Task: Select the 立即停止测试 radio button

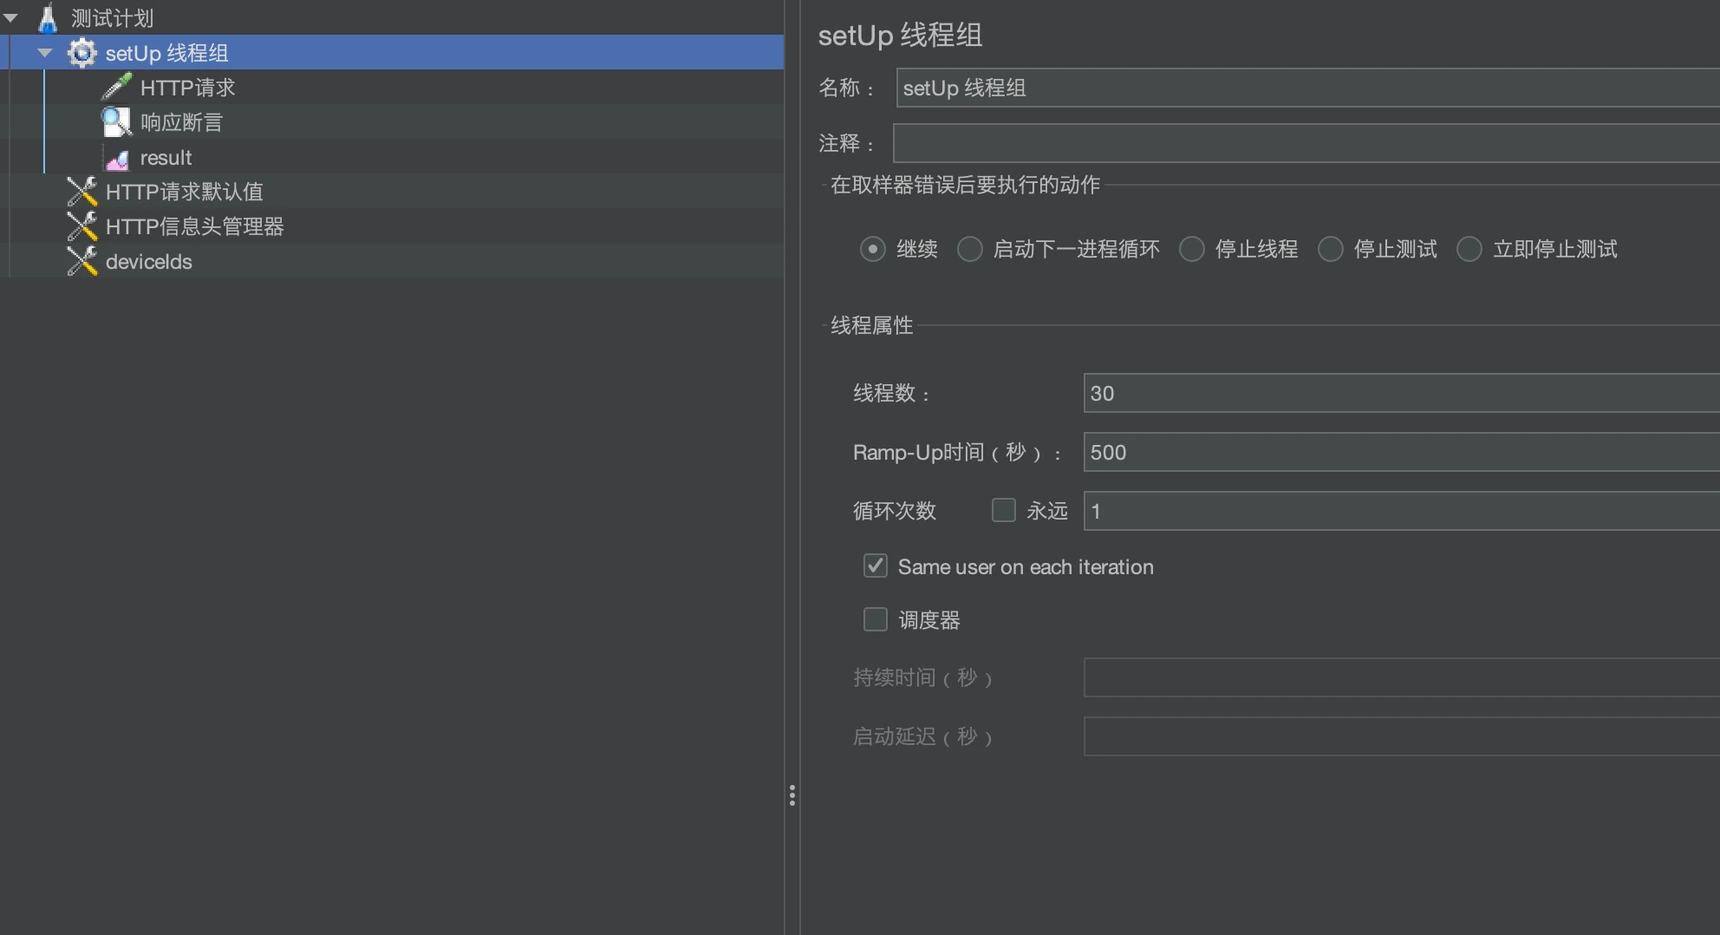Action: coord(1469,249)
